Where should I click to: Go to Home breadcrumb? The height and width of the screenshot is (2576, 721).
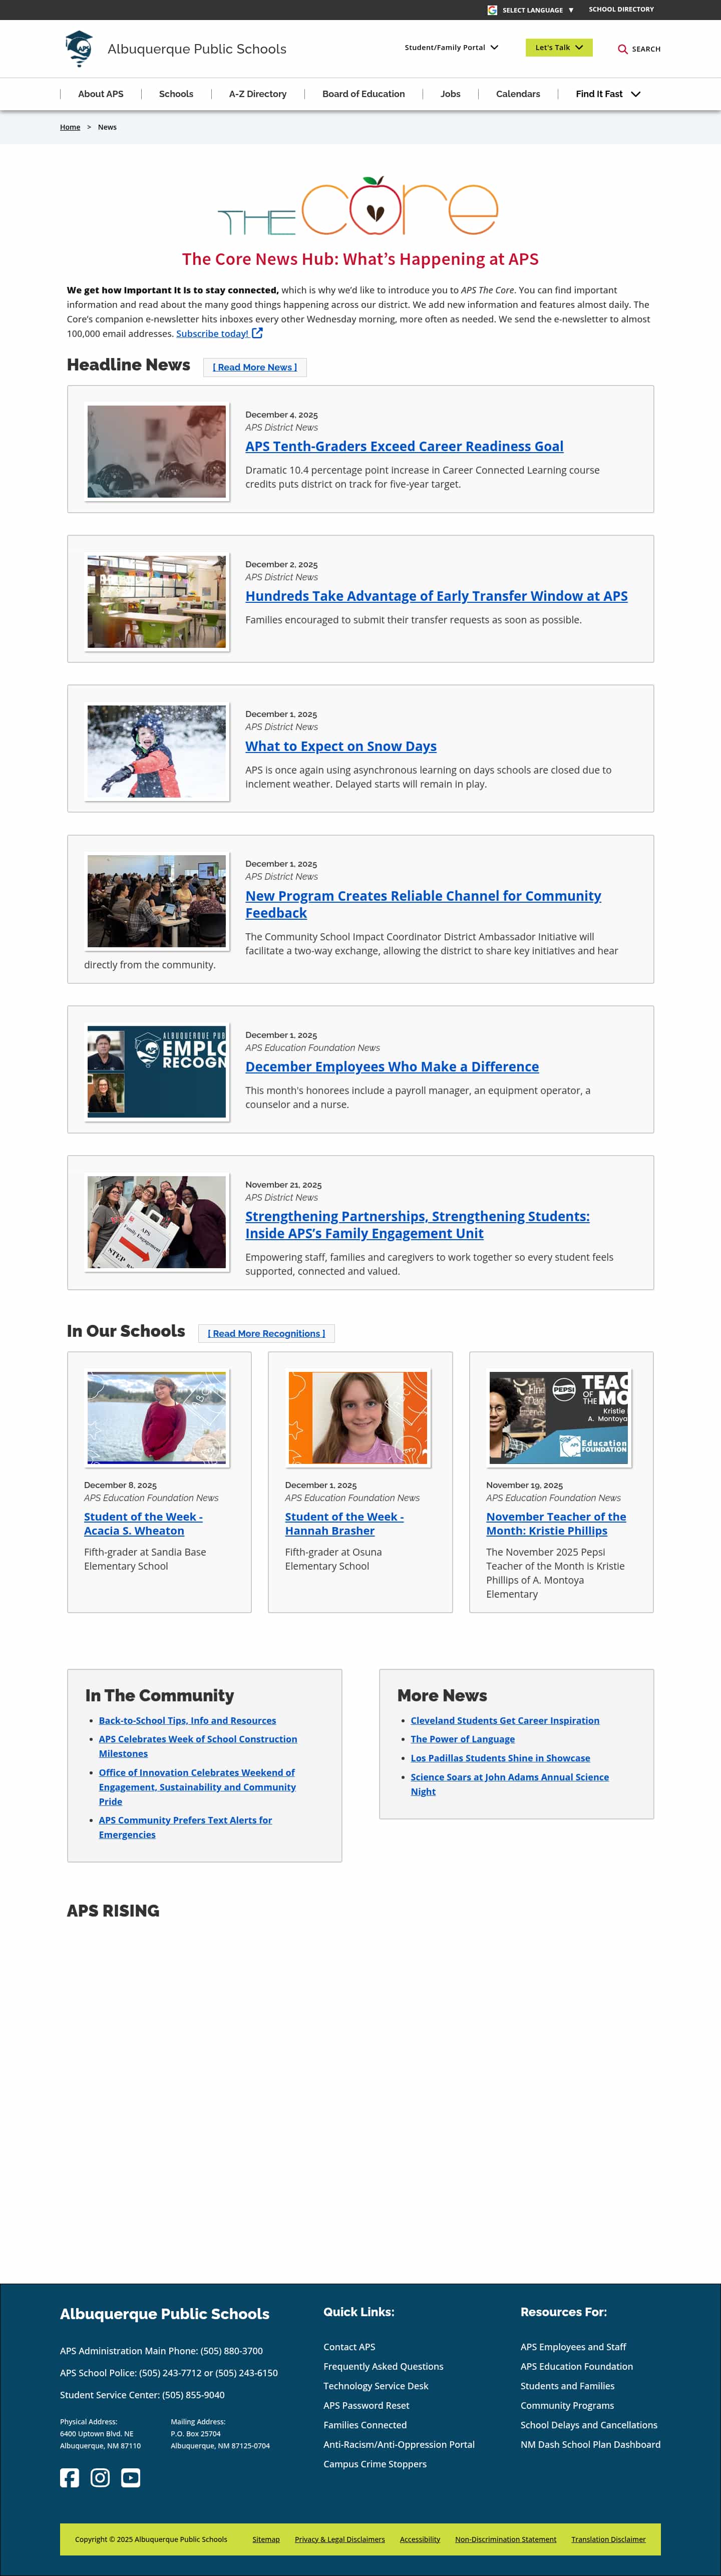70,127
